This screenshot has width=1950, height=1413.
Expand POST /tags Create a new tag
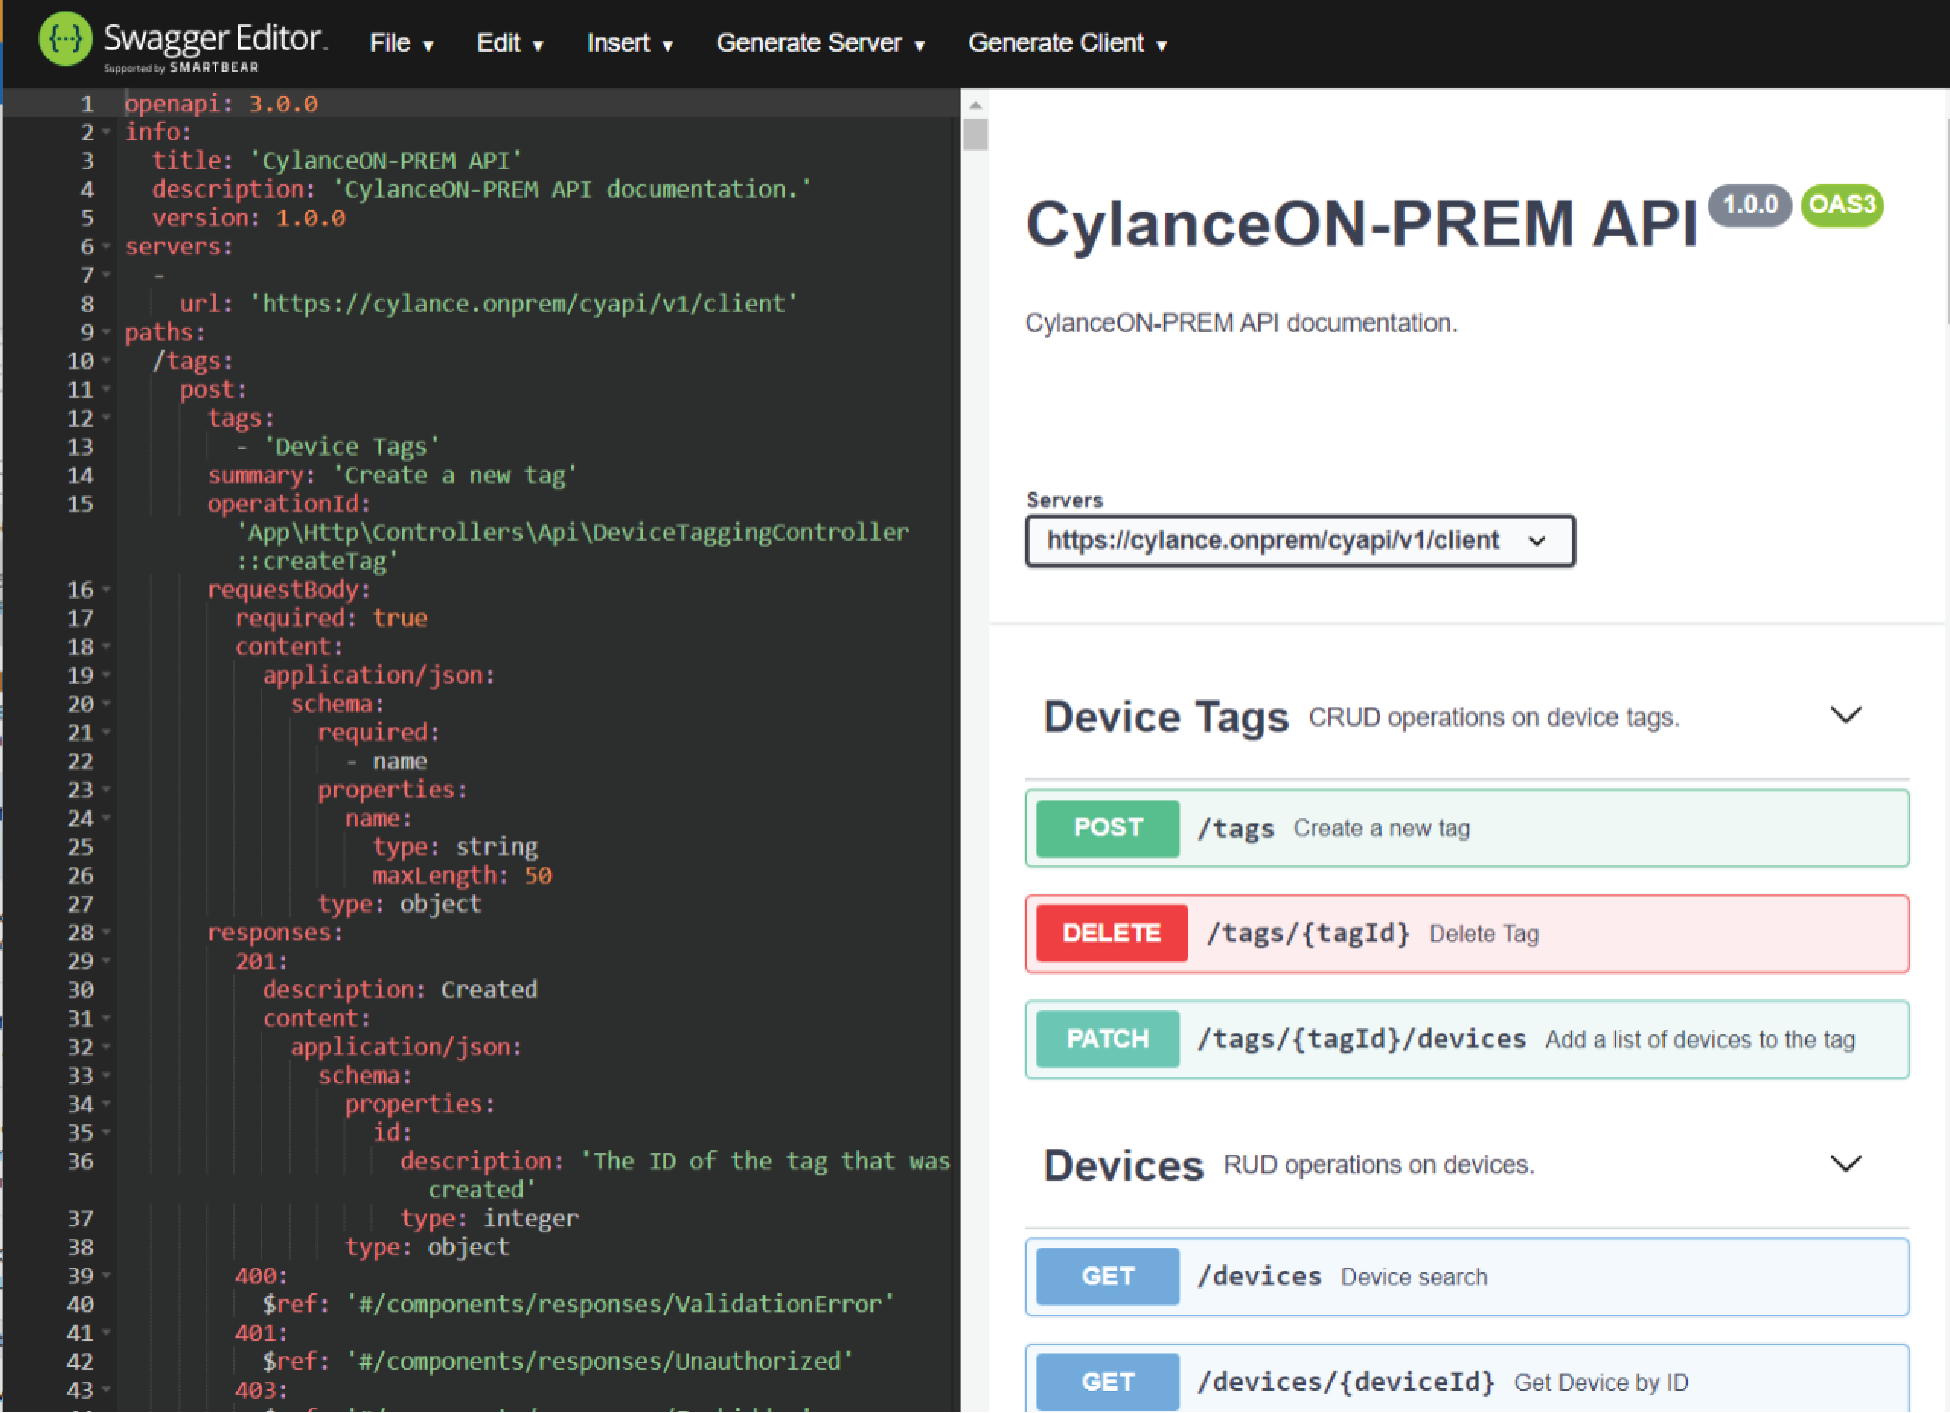point(1467,828)
